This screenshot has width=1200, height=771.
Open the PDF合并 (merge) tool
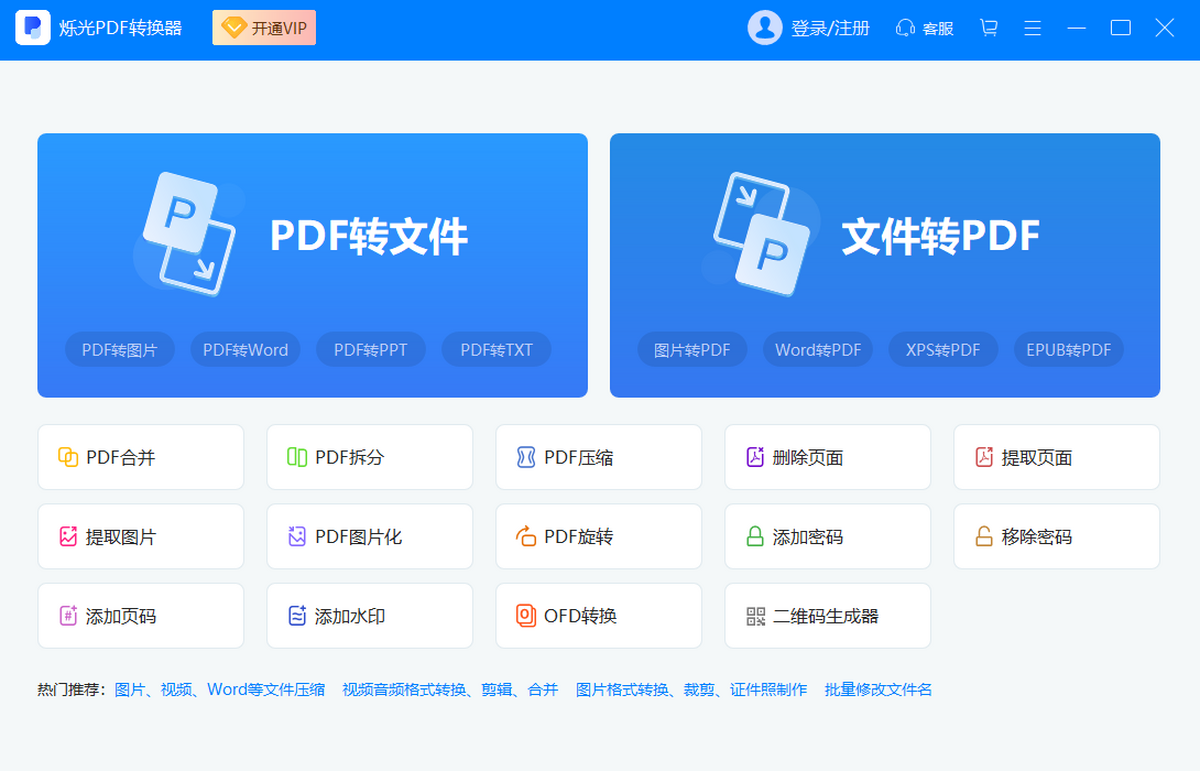140,457
